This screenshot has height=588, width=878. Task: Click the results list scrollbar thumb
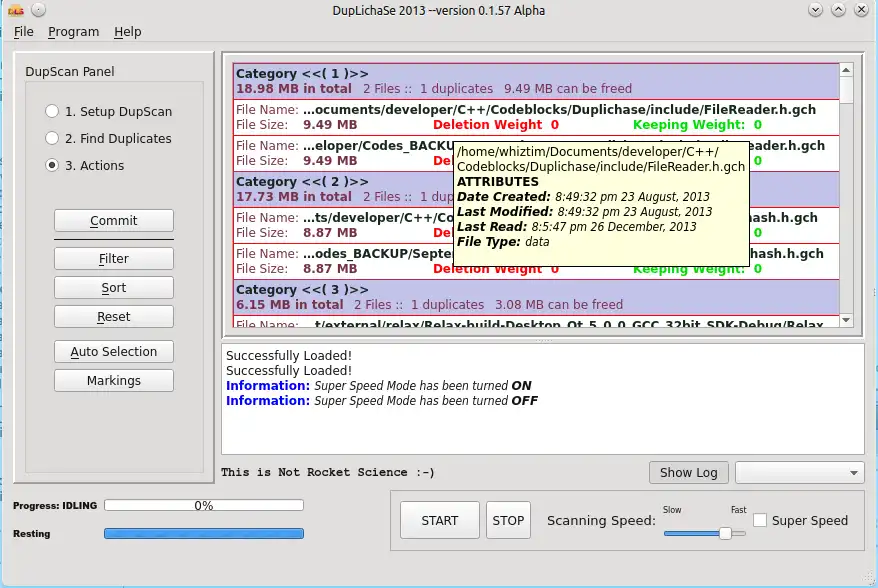[x=846, y=91]
